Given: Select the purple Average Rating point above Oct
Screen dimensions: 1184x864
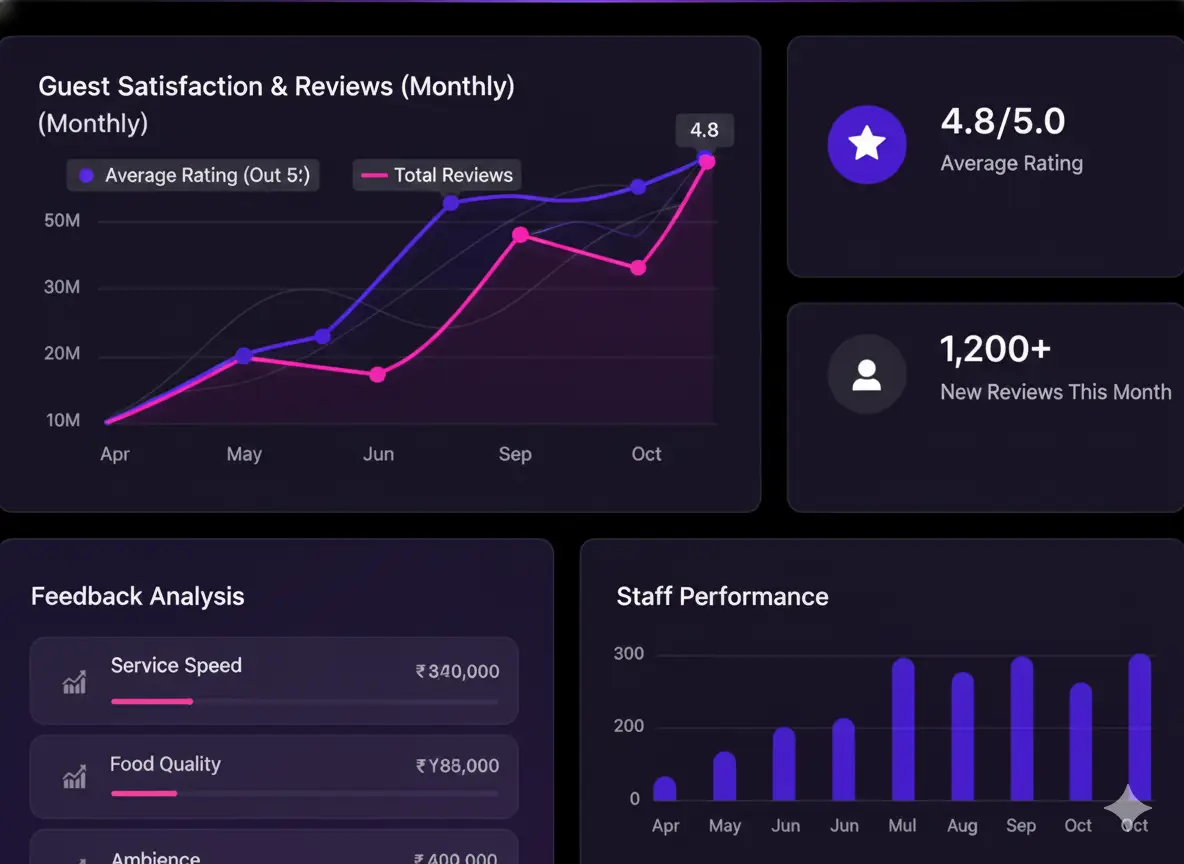Looking at the screenshot, I should pos(638,187).
